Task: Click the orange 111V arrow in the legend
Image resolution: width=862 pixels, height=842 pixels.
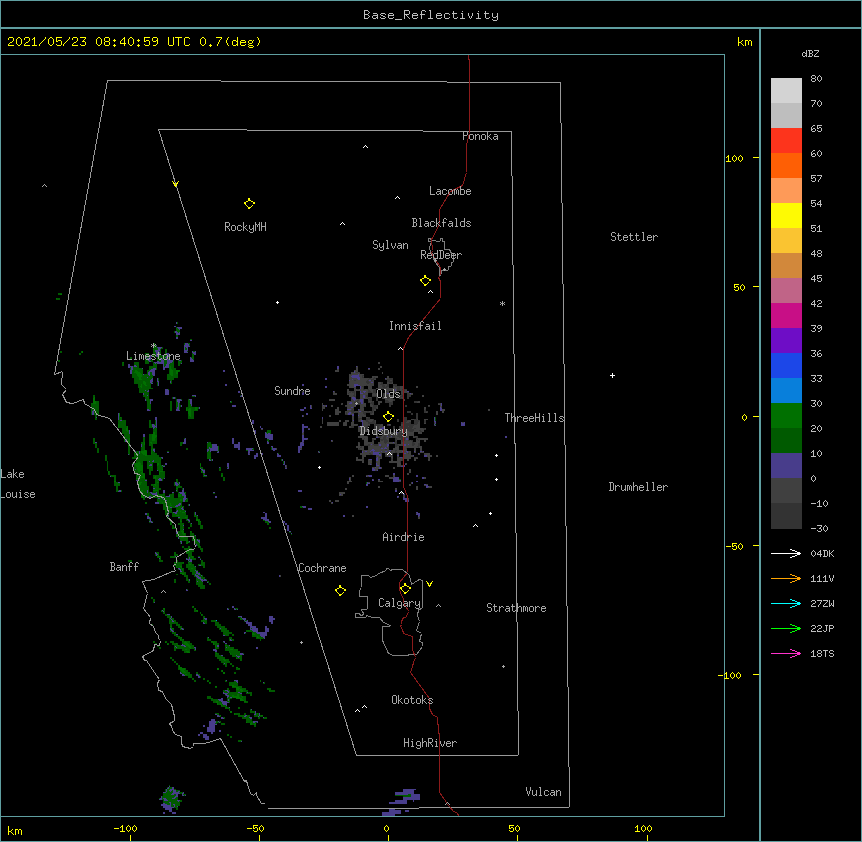Action: point(786,578)
